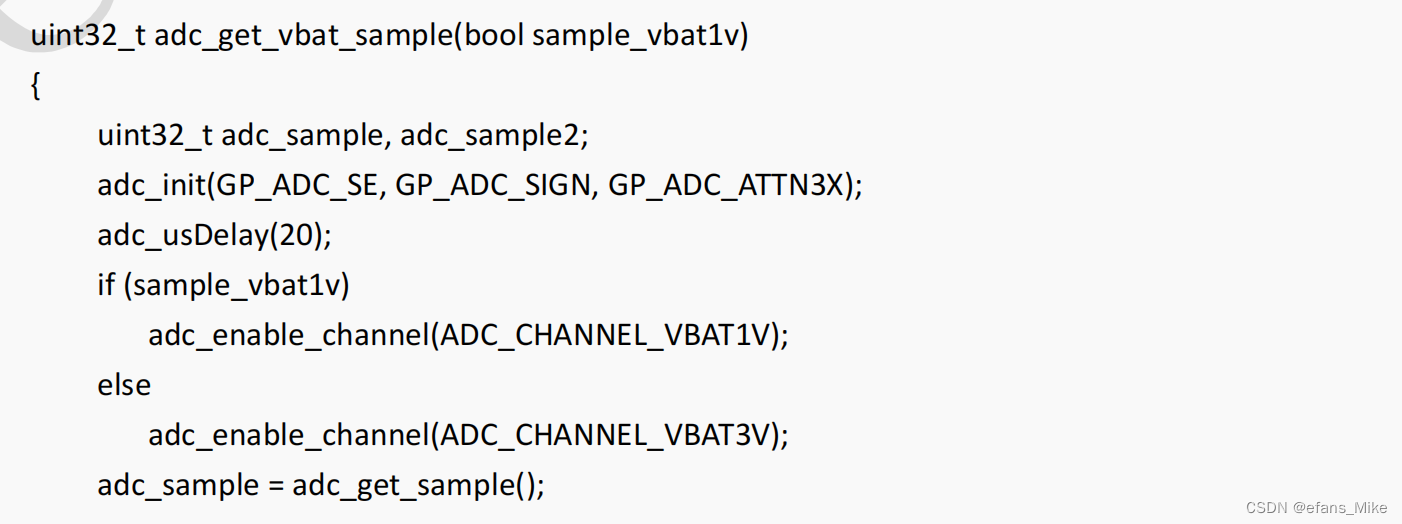Click adc_enable_channel call under the else

pos(287,435)
